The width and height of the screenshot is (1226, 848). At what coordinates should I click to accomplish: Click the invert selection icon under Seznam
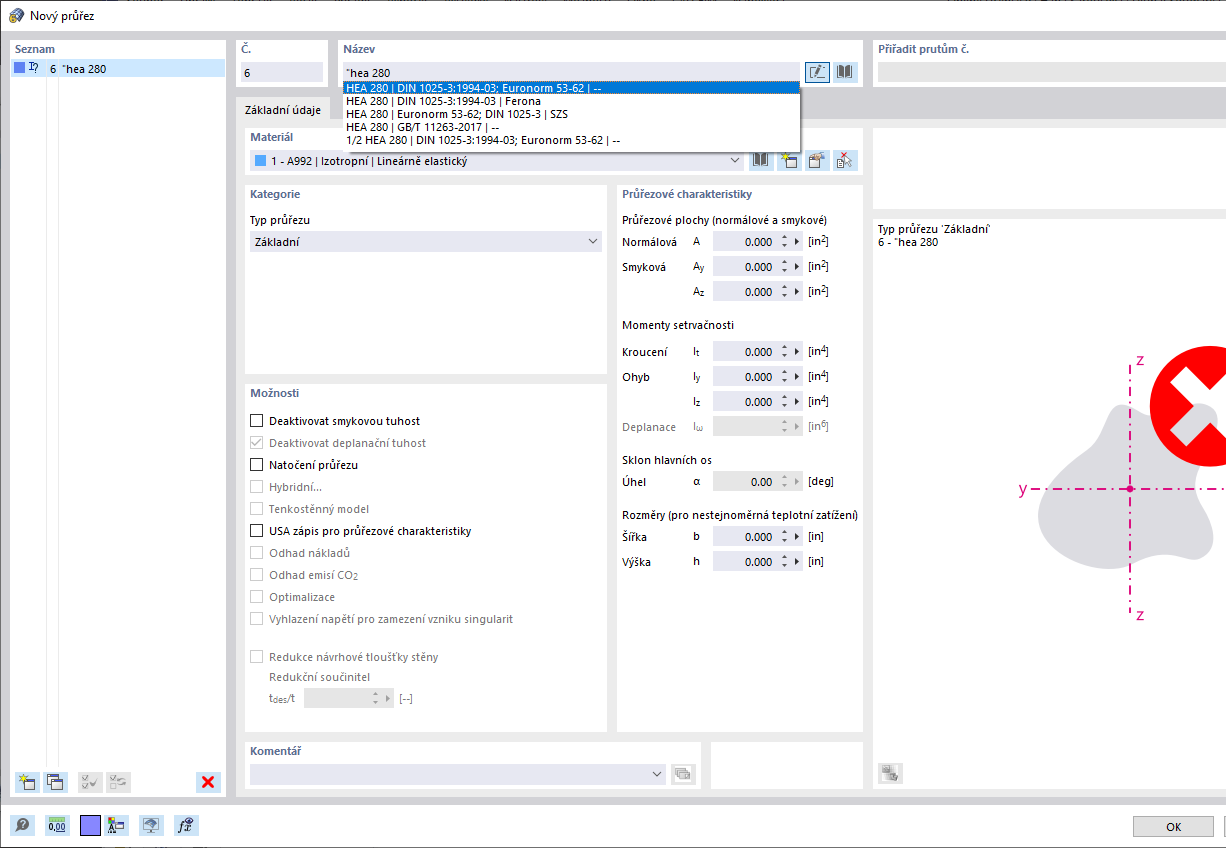click(x=118, y=782)
